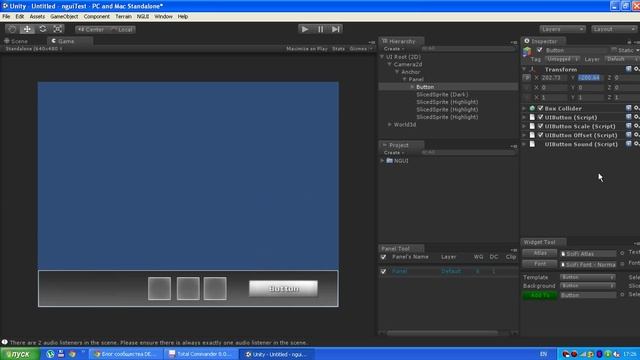Select the Hand tool in toolbar
This screenshot has width=640, height=360.
tap(12, 29)
